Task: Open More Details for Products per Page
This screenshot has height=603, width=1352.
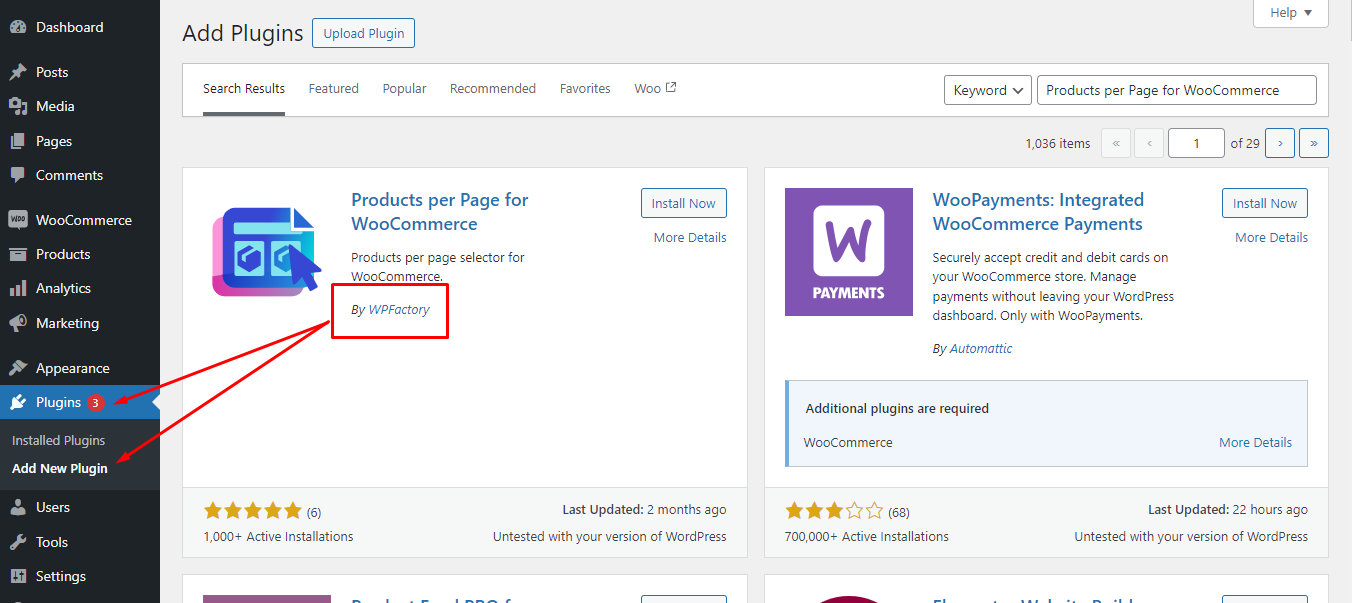Action: point(690,238)
